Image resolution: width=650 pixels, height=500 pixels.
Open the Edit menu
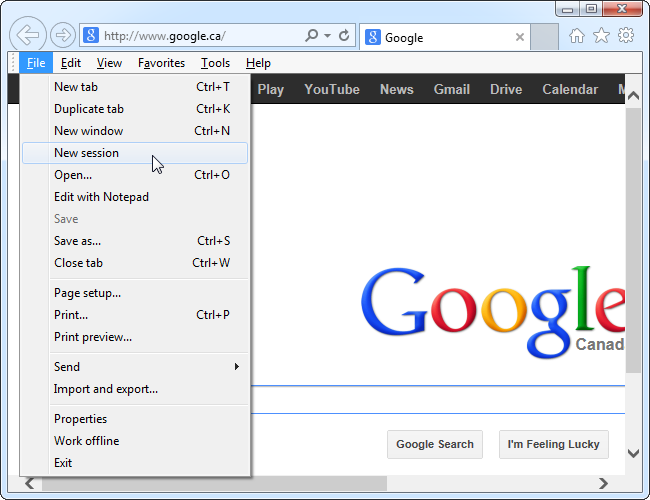70,63
